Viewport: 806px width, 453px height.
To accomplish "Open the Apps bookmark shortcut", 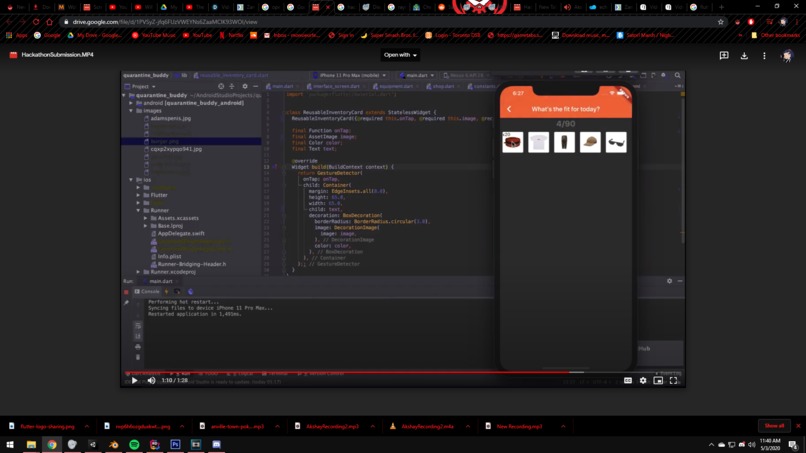I will pyautogui.click(x=16, y=35).
